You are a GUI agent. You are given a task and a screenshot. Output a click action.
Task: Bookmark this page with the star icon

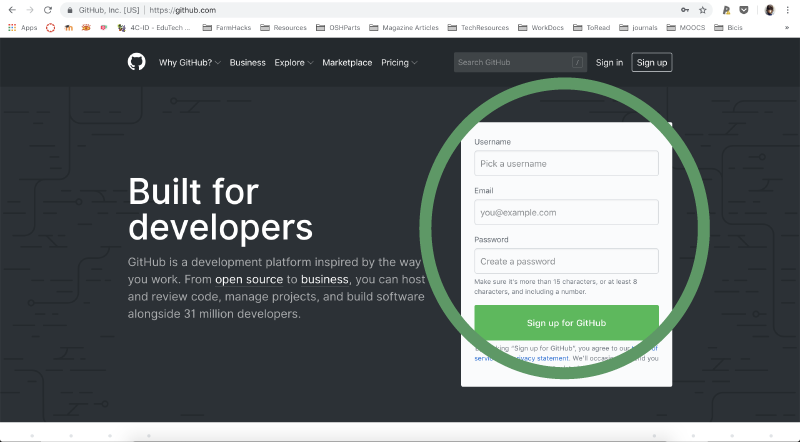(x=703, y=10)
